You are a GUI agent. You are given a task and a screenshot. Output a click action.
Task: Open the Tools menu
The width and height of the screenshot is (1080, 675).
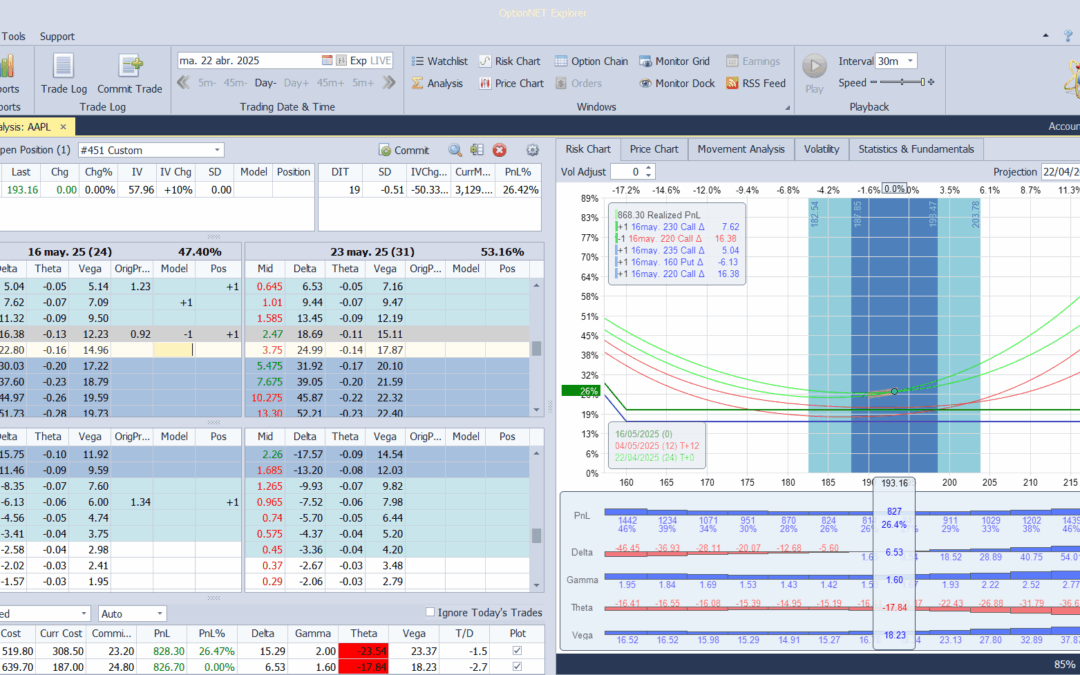point(13,37)
